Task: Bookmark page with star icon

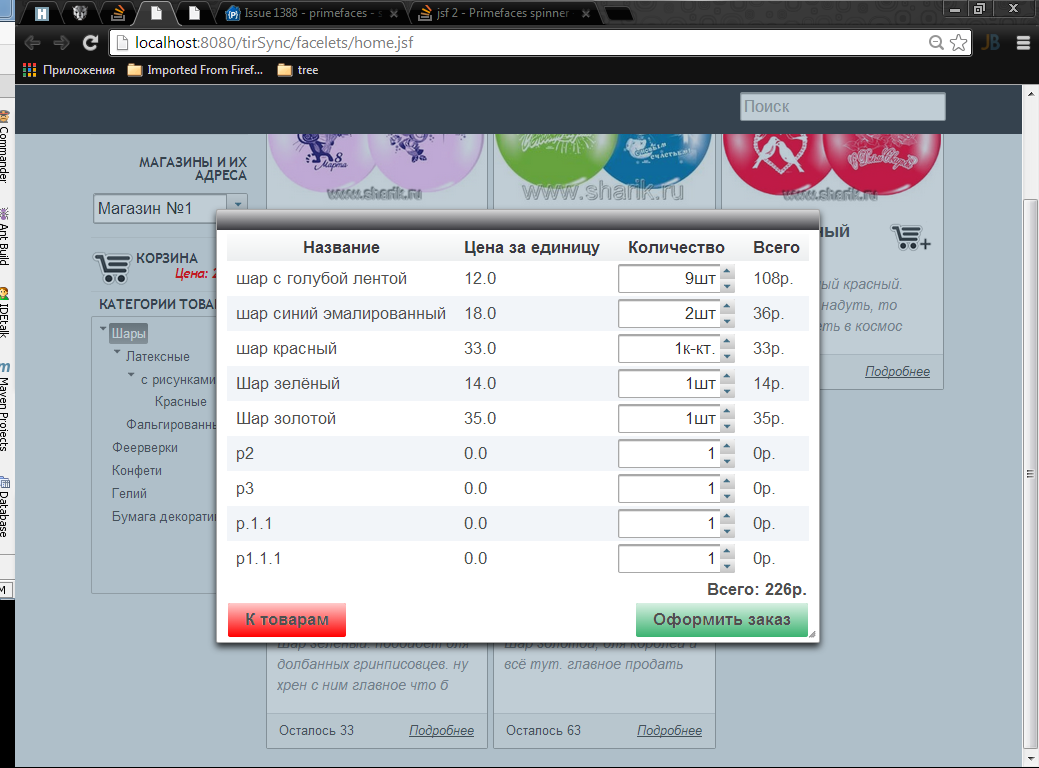Action: coord(958,43)
